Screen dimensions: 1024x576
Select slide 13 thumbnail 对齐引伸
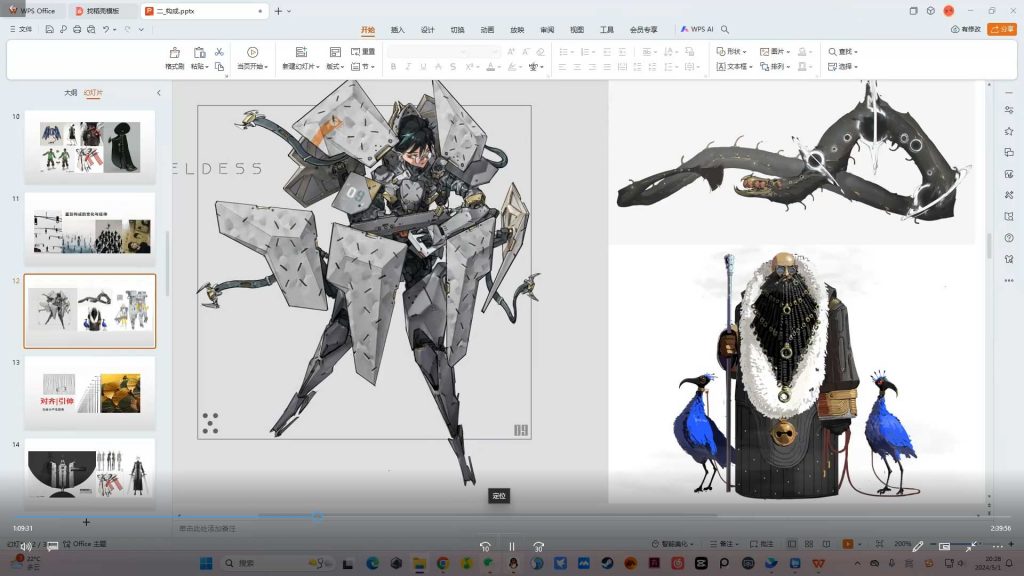[90, 393]
